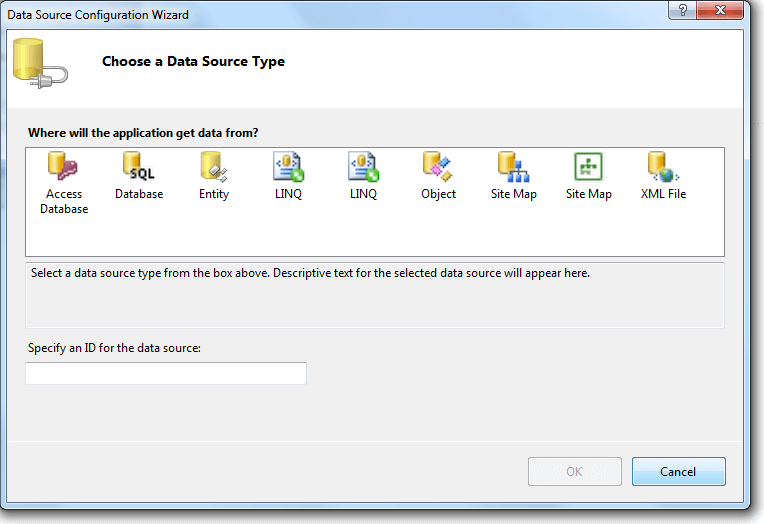764x524 pixels.
Task: Click the 'Entity' text label
Action: [213, 194]
